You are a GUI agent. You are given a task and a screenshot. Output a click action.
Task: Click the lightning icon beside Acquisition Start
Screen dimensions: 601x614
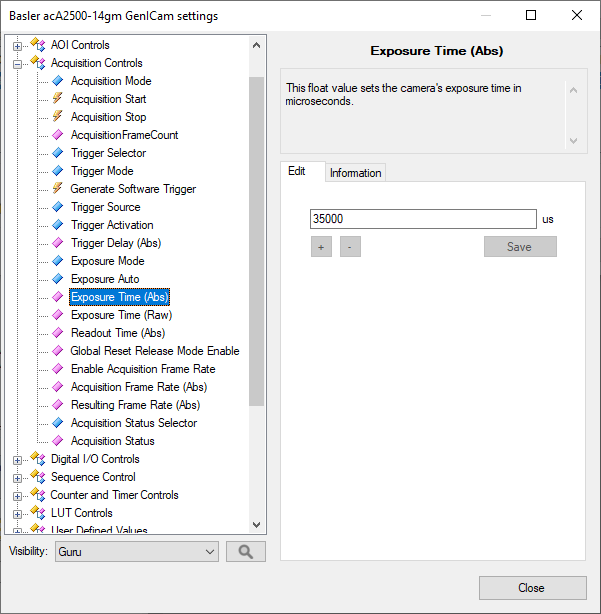coord(57,99)
